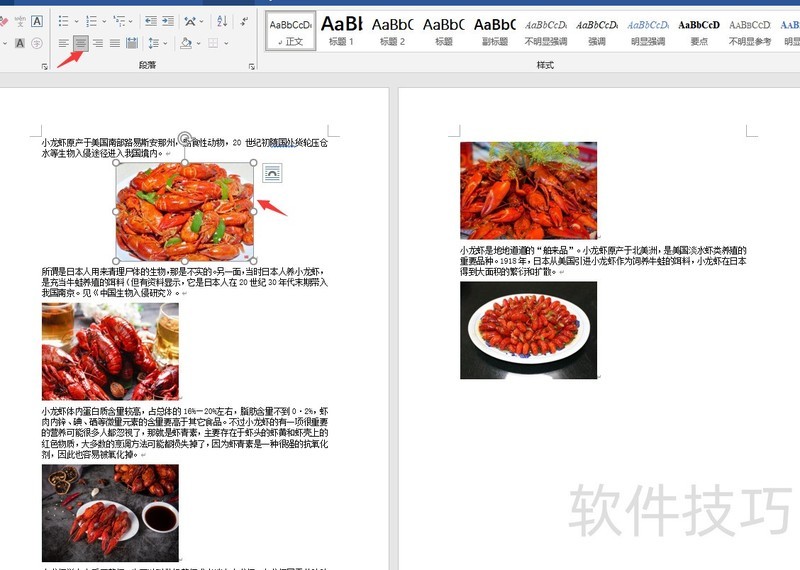Viewport: 800px width, 570px height.
Task: Open bullet list style dropdown arrow
Action: pos(77,21)
